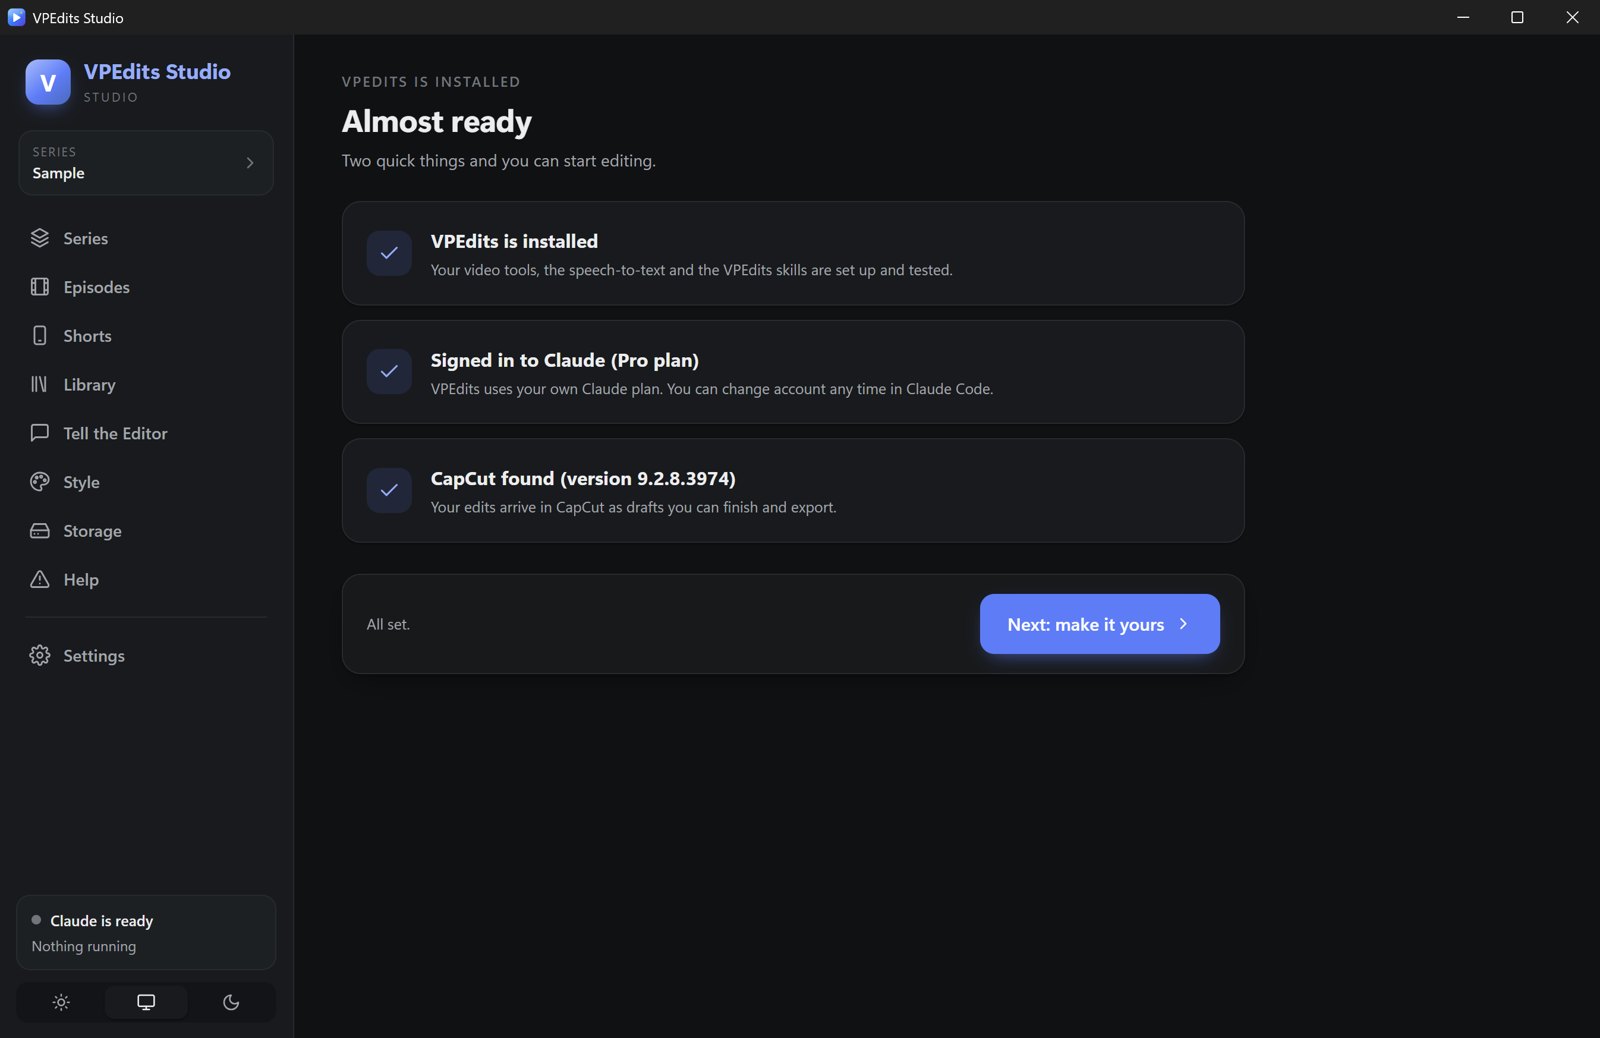Screen dimensions: 1600x1038
Task: Select system theme monitor toggle
Action: 146,1002
